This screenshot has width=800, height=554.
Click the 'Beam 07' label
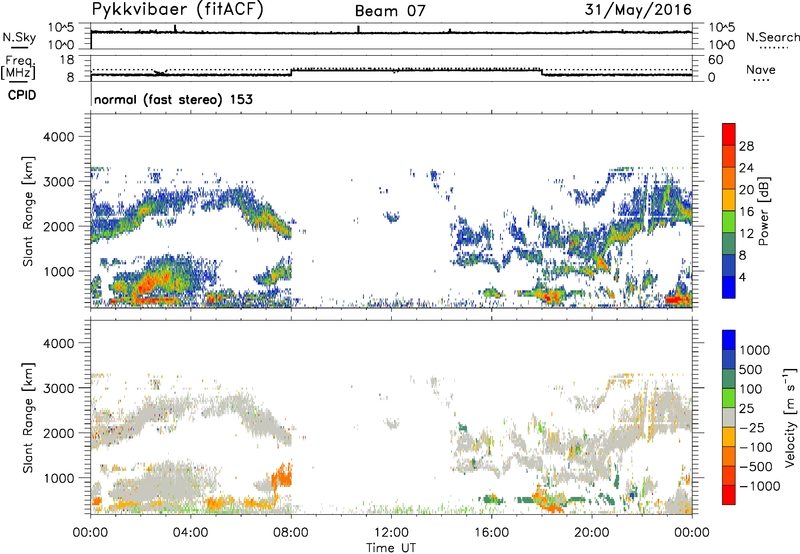[x=390, y=11]
